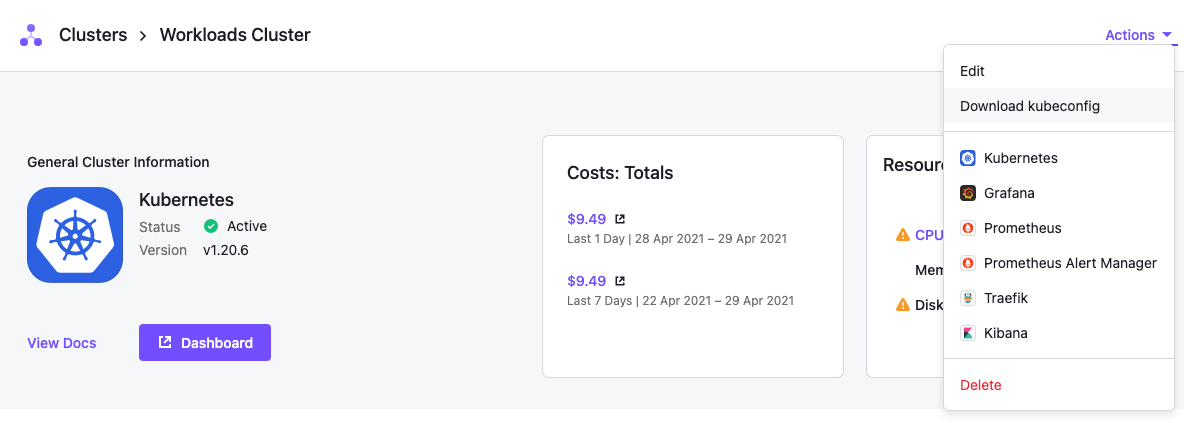The image size is (1184, 423).
Task: Collapse the Actions dropdown
Action: point(1138,36)
